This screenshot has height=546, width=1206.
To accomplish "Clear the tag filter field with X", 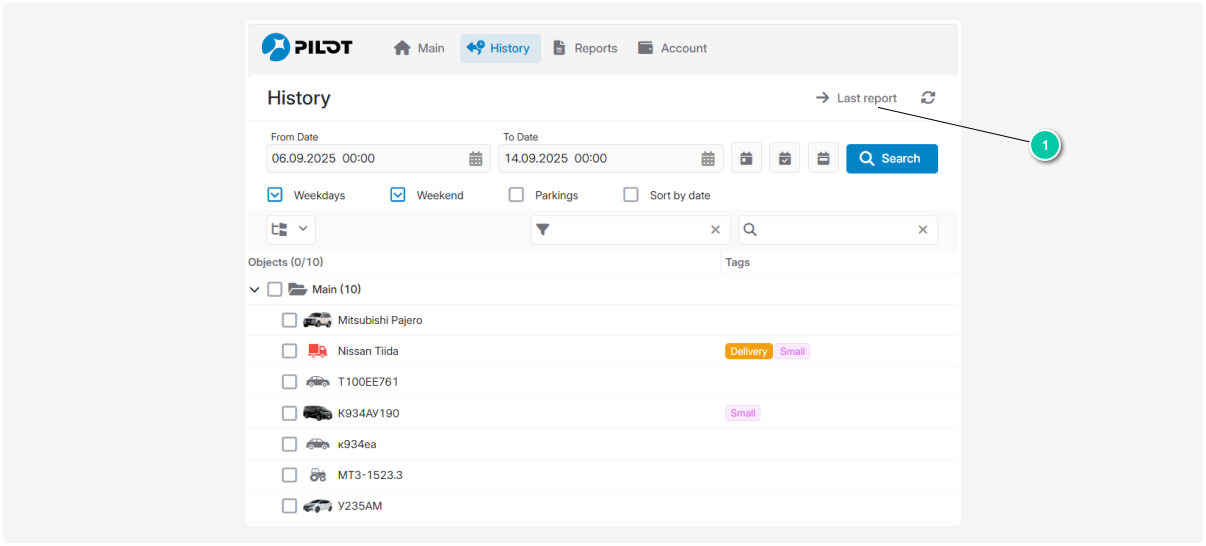I will [715, 230].
